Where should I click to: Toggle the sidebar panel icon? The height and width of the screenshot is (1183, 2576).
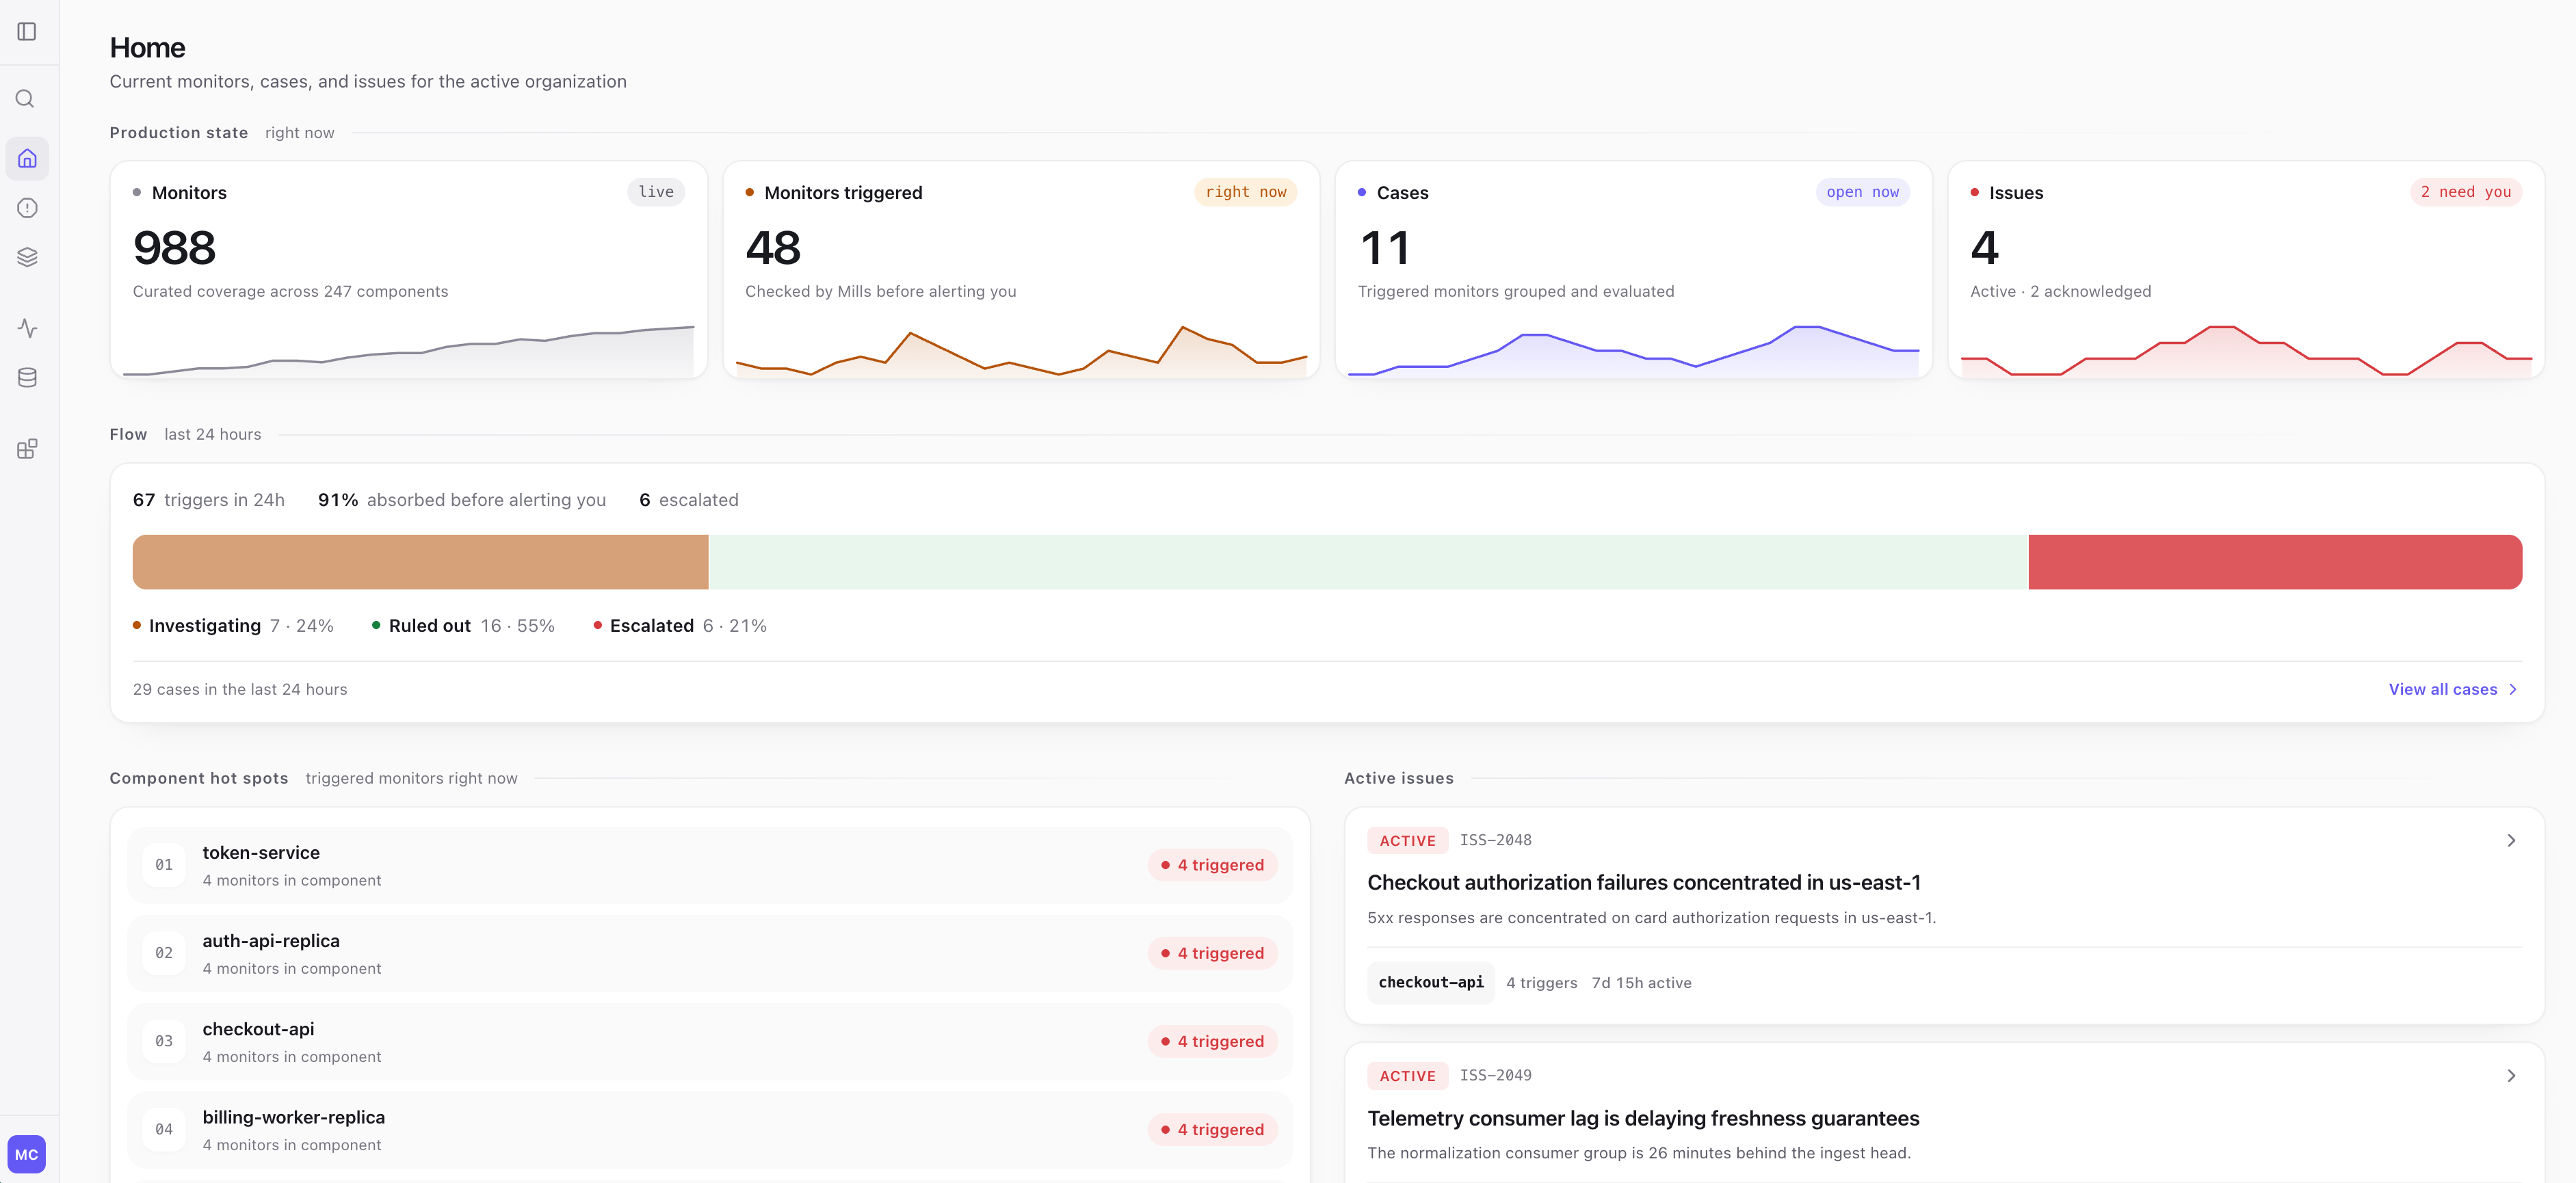pyautogui.click(x=27, y=32)
